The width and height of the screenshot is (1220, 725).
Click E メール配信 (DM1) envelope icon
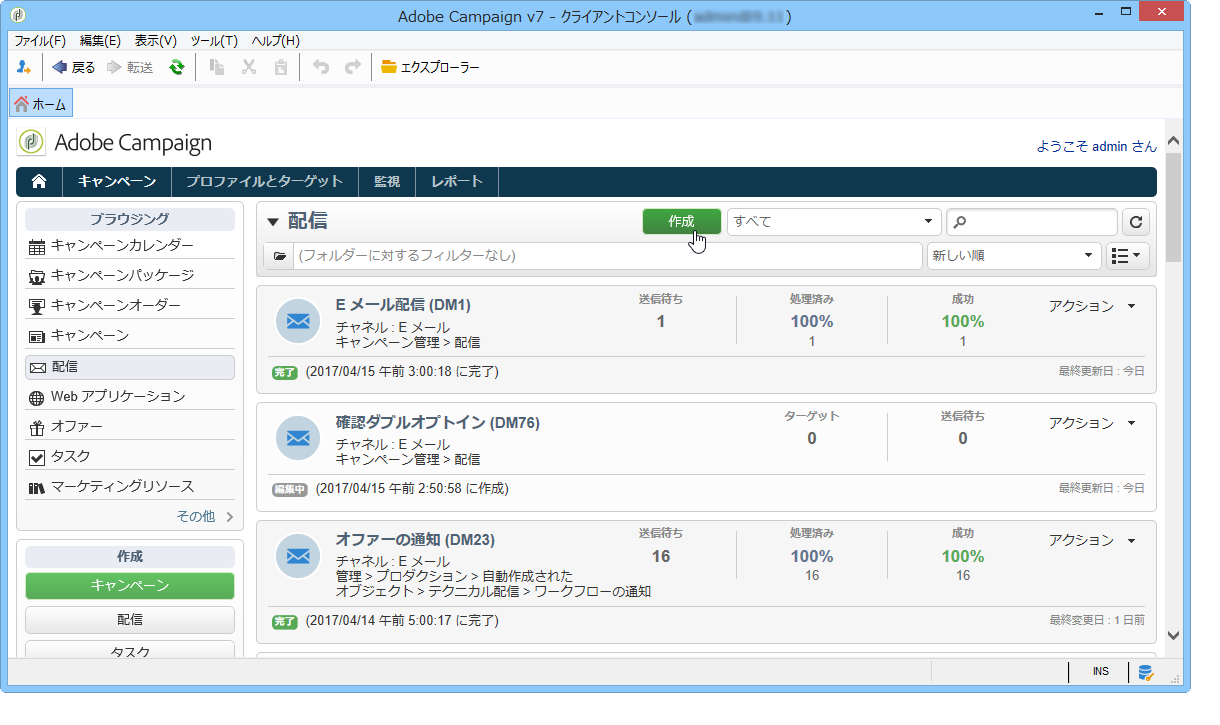pos(298,321)
